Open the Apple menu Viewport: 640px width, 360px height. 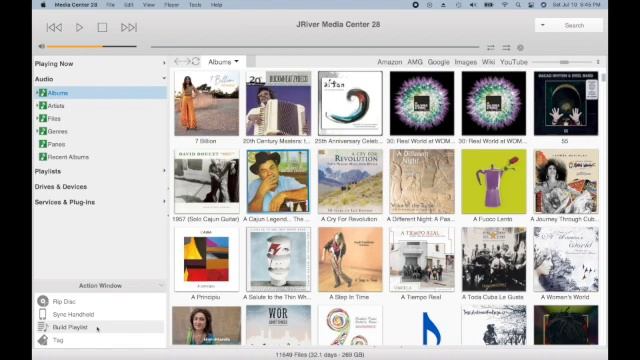pos(43,5)
